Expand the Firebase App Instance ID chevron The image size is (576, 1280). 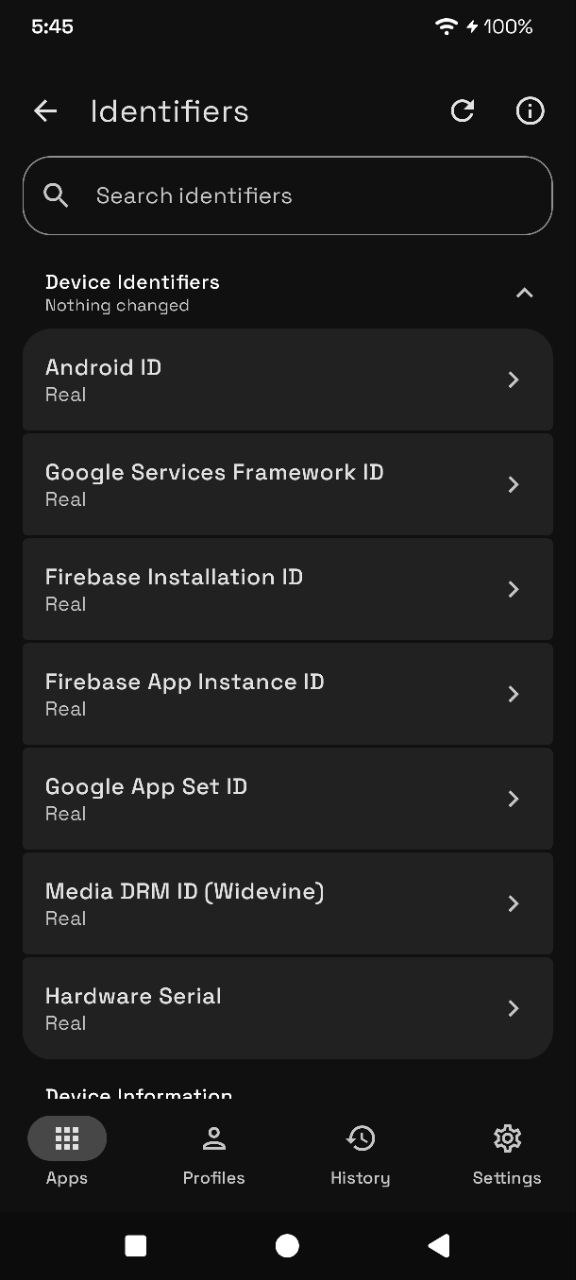pos(513,694)
